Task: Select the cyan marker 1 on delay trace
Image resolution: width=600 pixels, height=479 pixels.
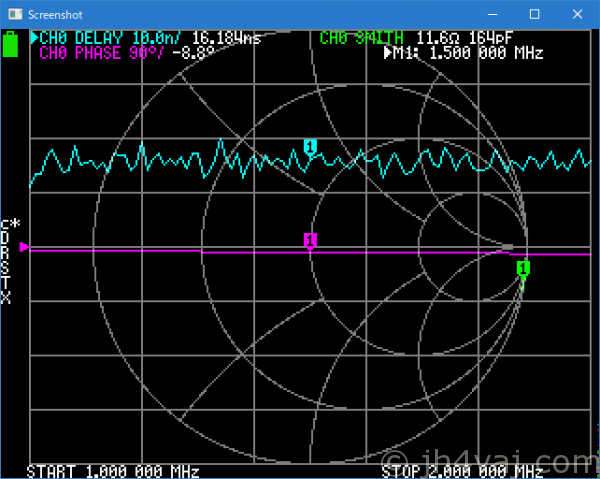Action: coord(310,148)
